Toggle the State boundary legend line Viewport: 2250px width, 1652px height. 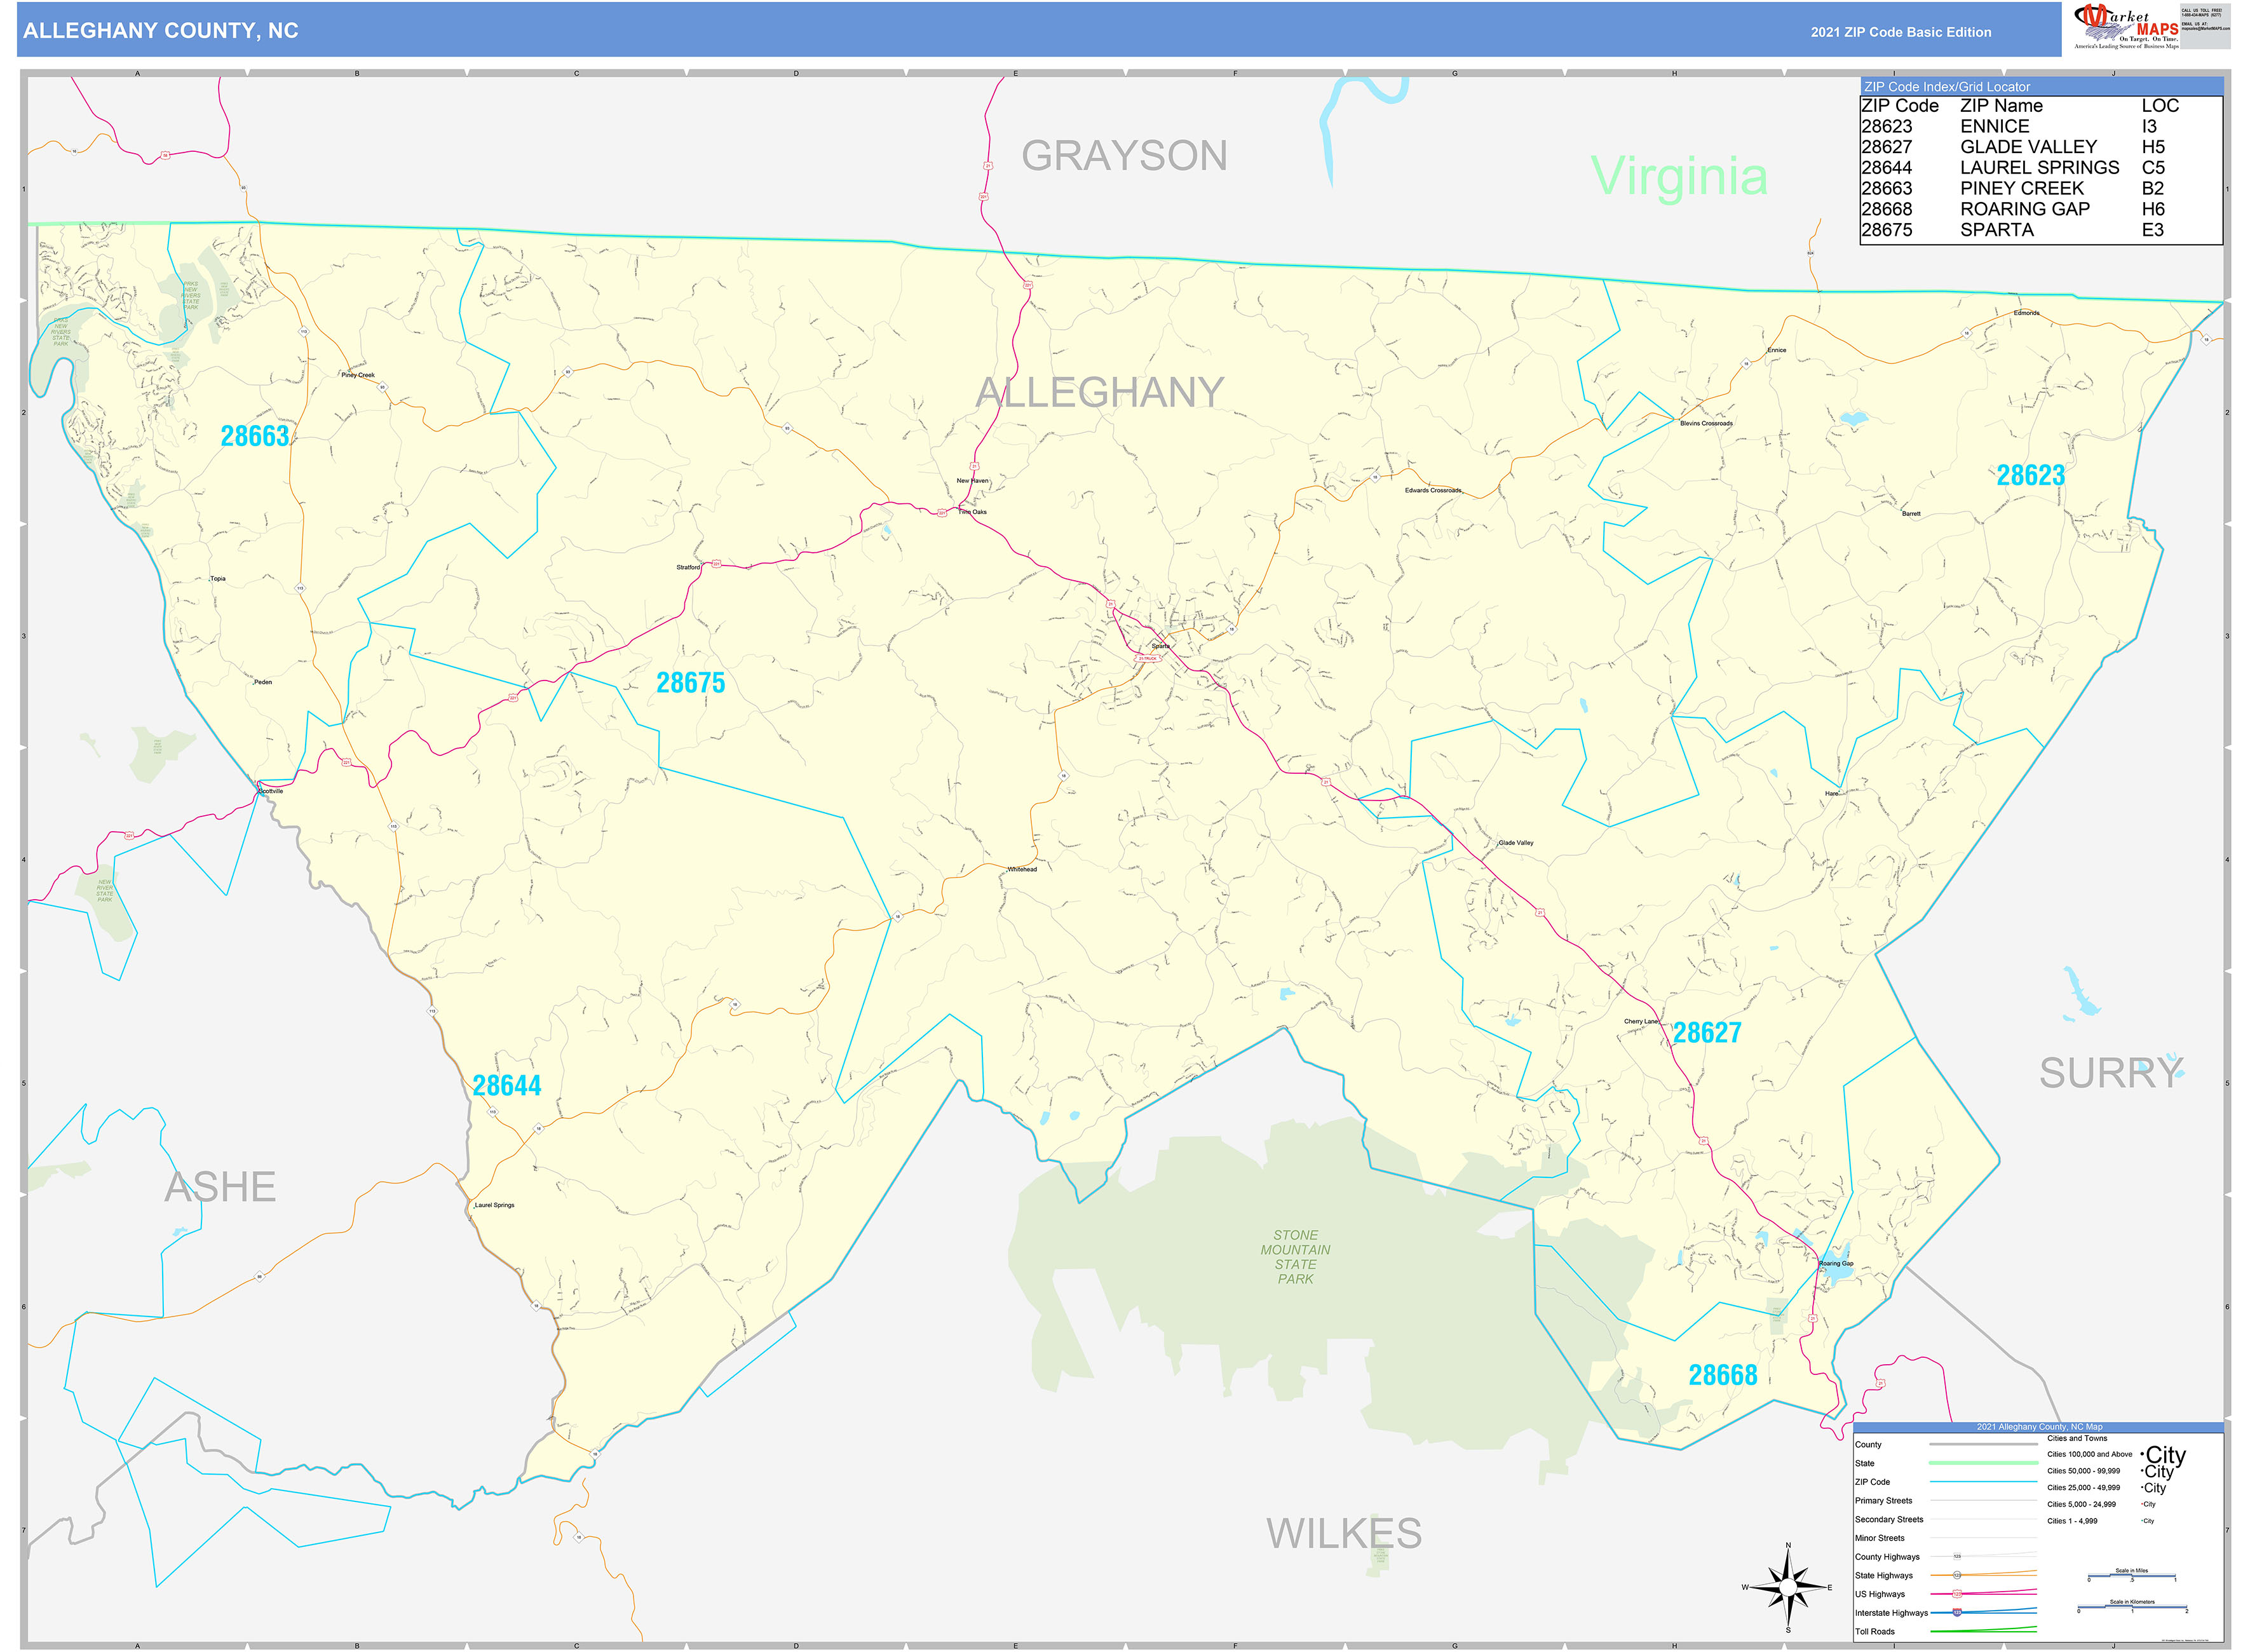click(1984, 1463)
